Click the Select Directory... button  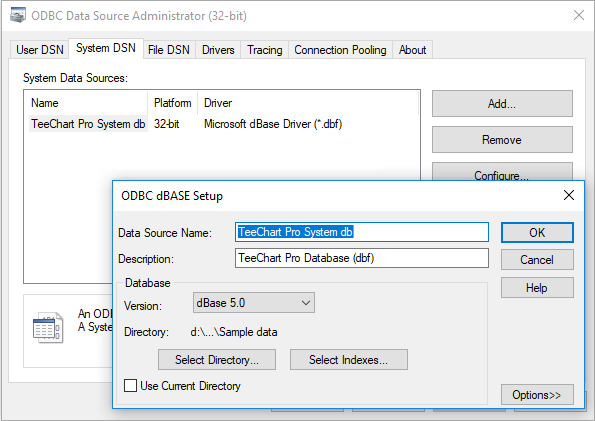(x=217, y=360)
